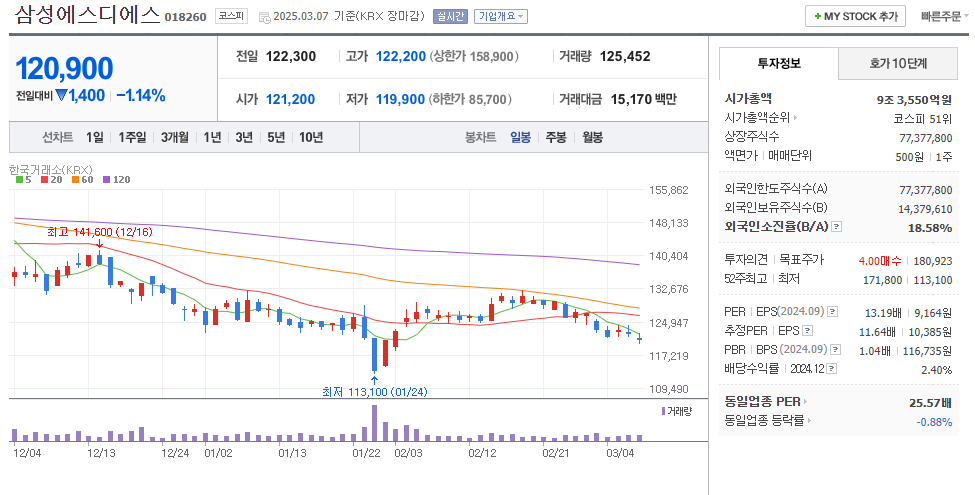Click the green 5-day moving average legend
The image size is (975, 495).
[23, 180]
